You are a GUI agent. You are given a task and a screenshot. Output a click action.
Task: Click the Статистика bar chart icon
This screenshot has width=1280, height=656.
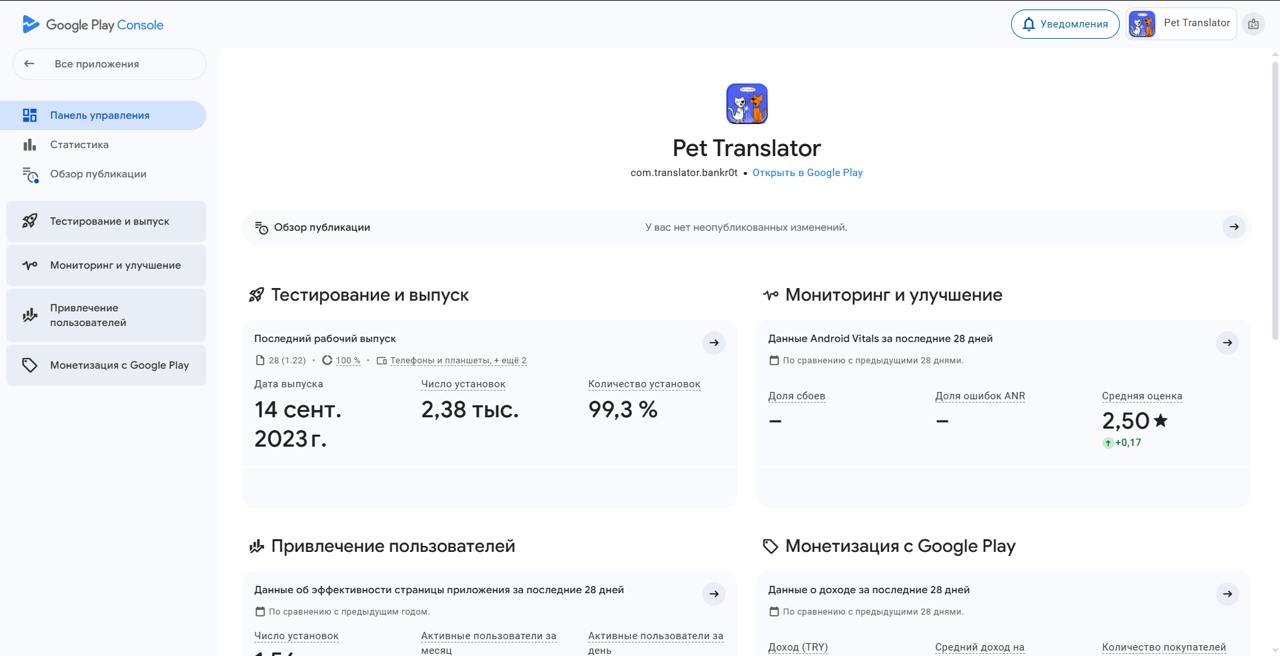[x=30, y=144]
